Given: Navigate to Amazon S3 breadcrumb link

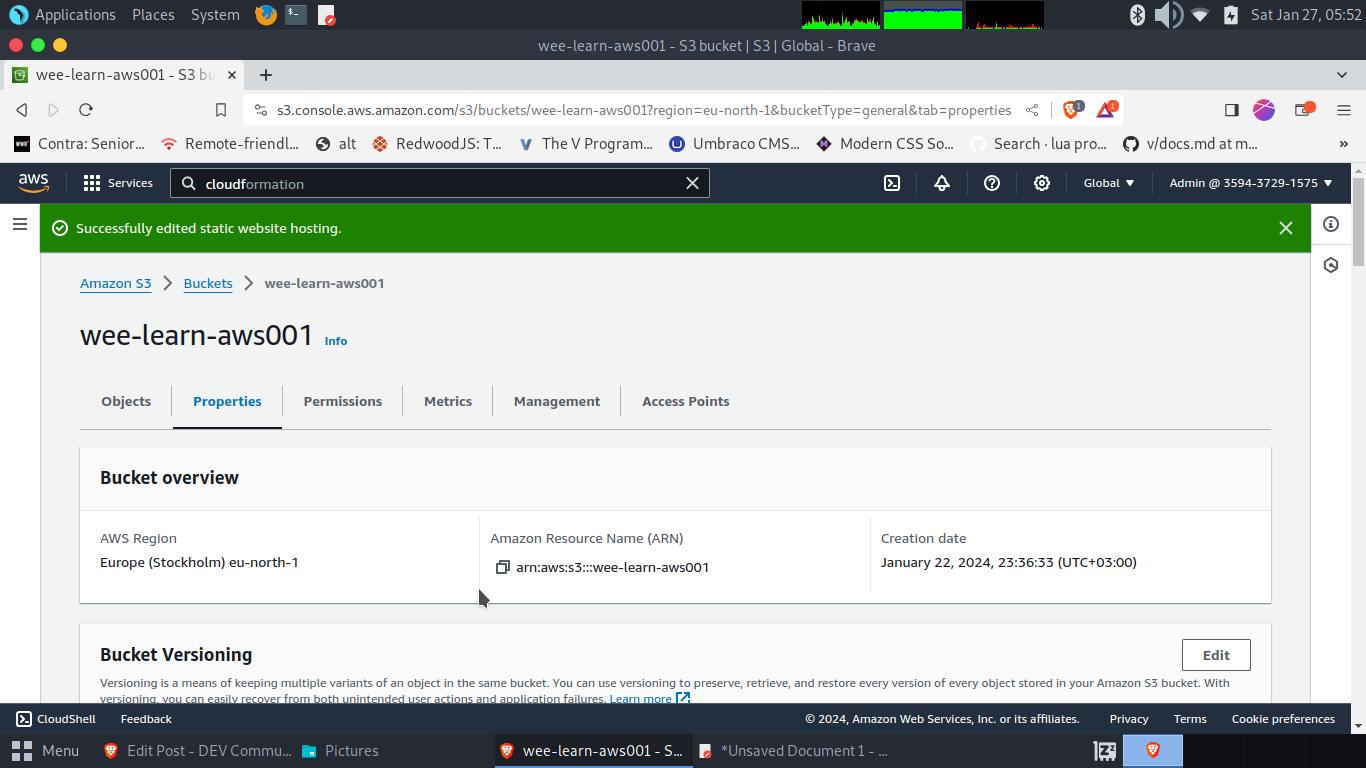Looking at the screenshot, I should pos(116,283).
